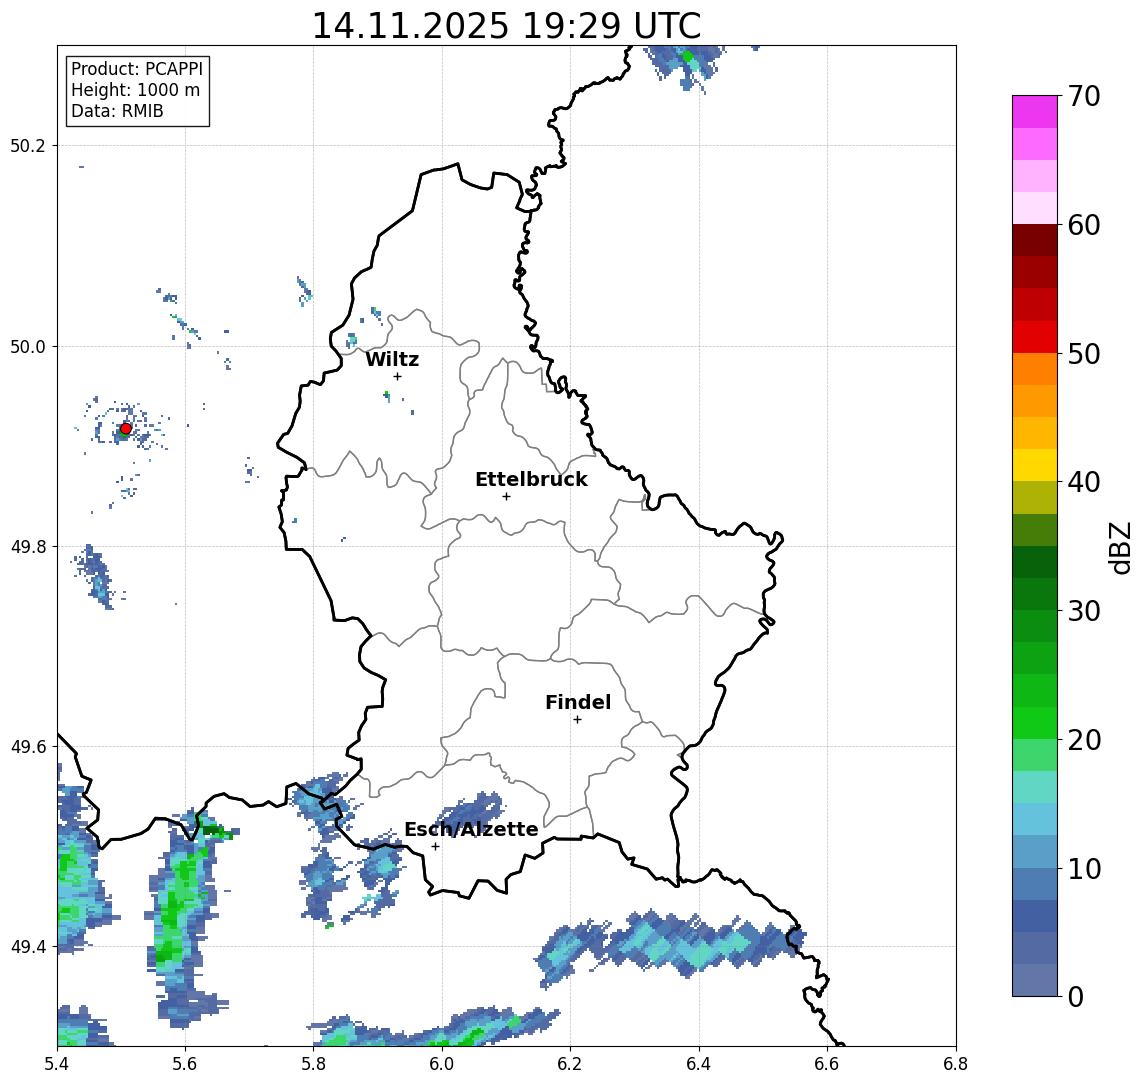Pick the orange colorbar swatch below 50

[x=1035, y=369]
